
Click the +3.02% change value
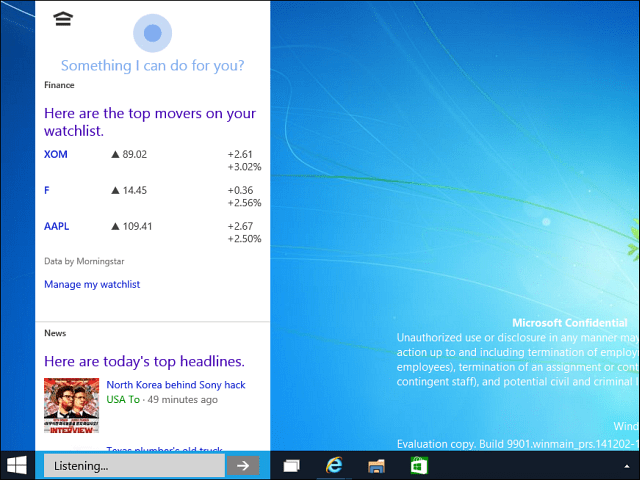(x=244, y=167)
